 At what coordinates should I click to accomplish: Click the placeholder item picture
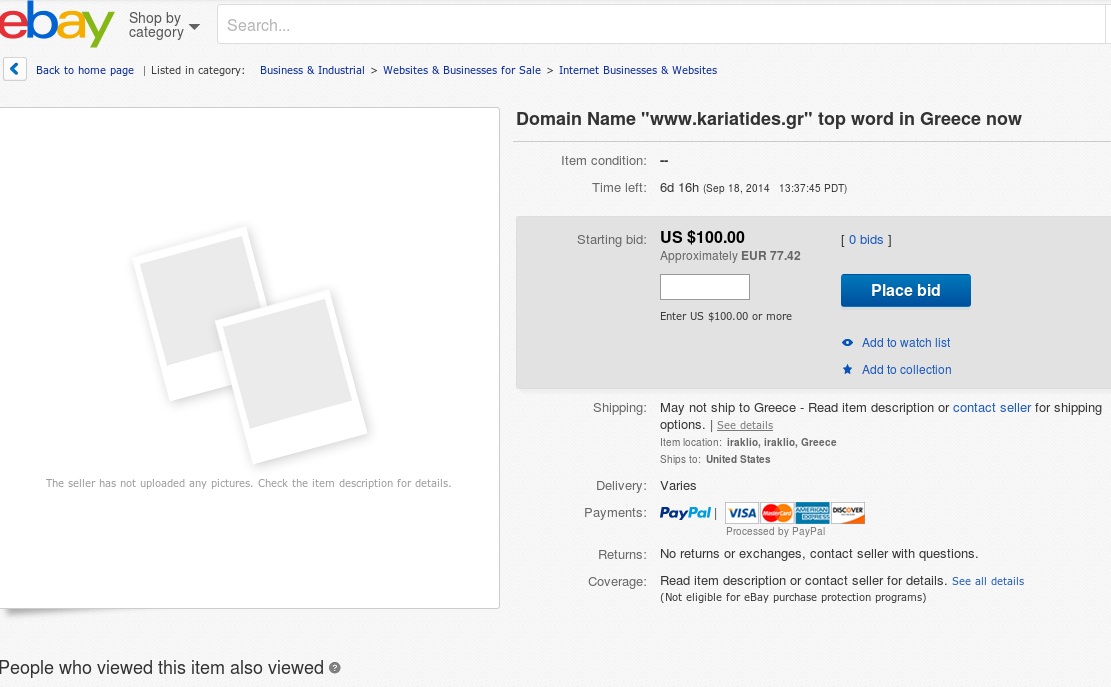point(249,346)
